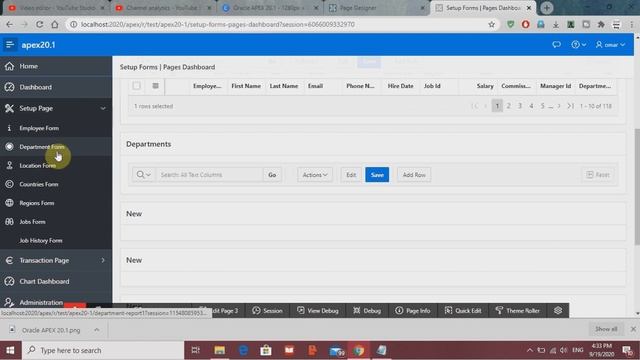The width and height of the screenshot is (640, 360).
Task: Open Employee Form in sidebar
Action: [56, 128]
